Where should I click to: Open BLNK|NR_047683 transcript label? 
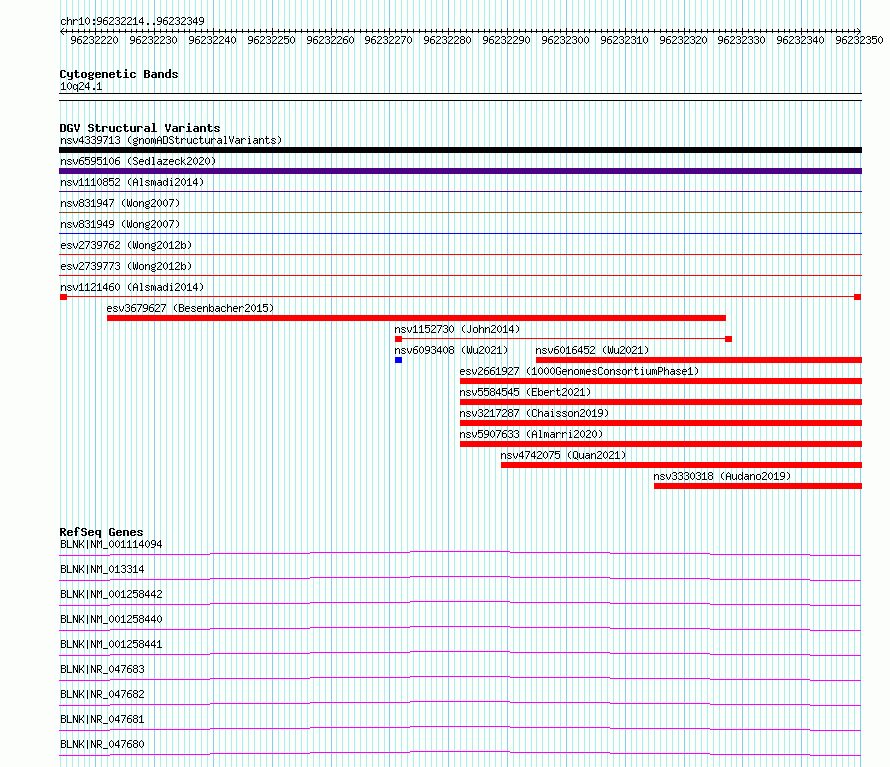[x=102, y=669]
